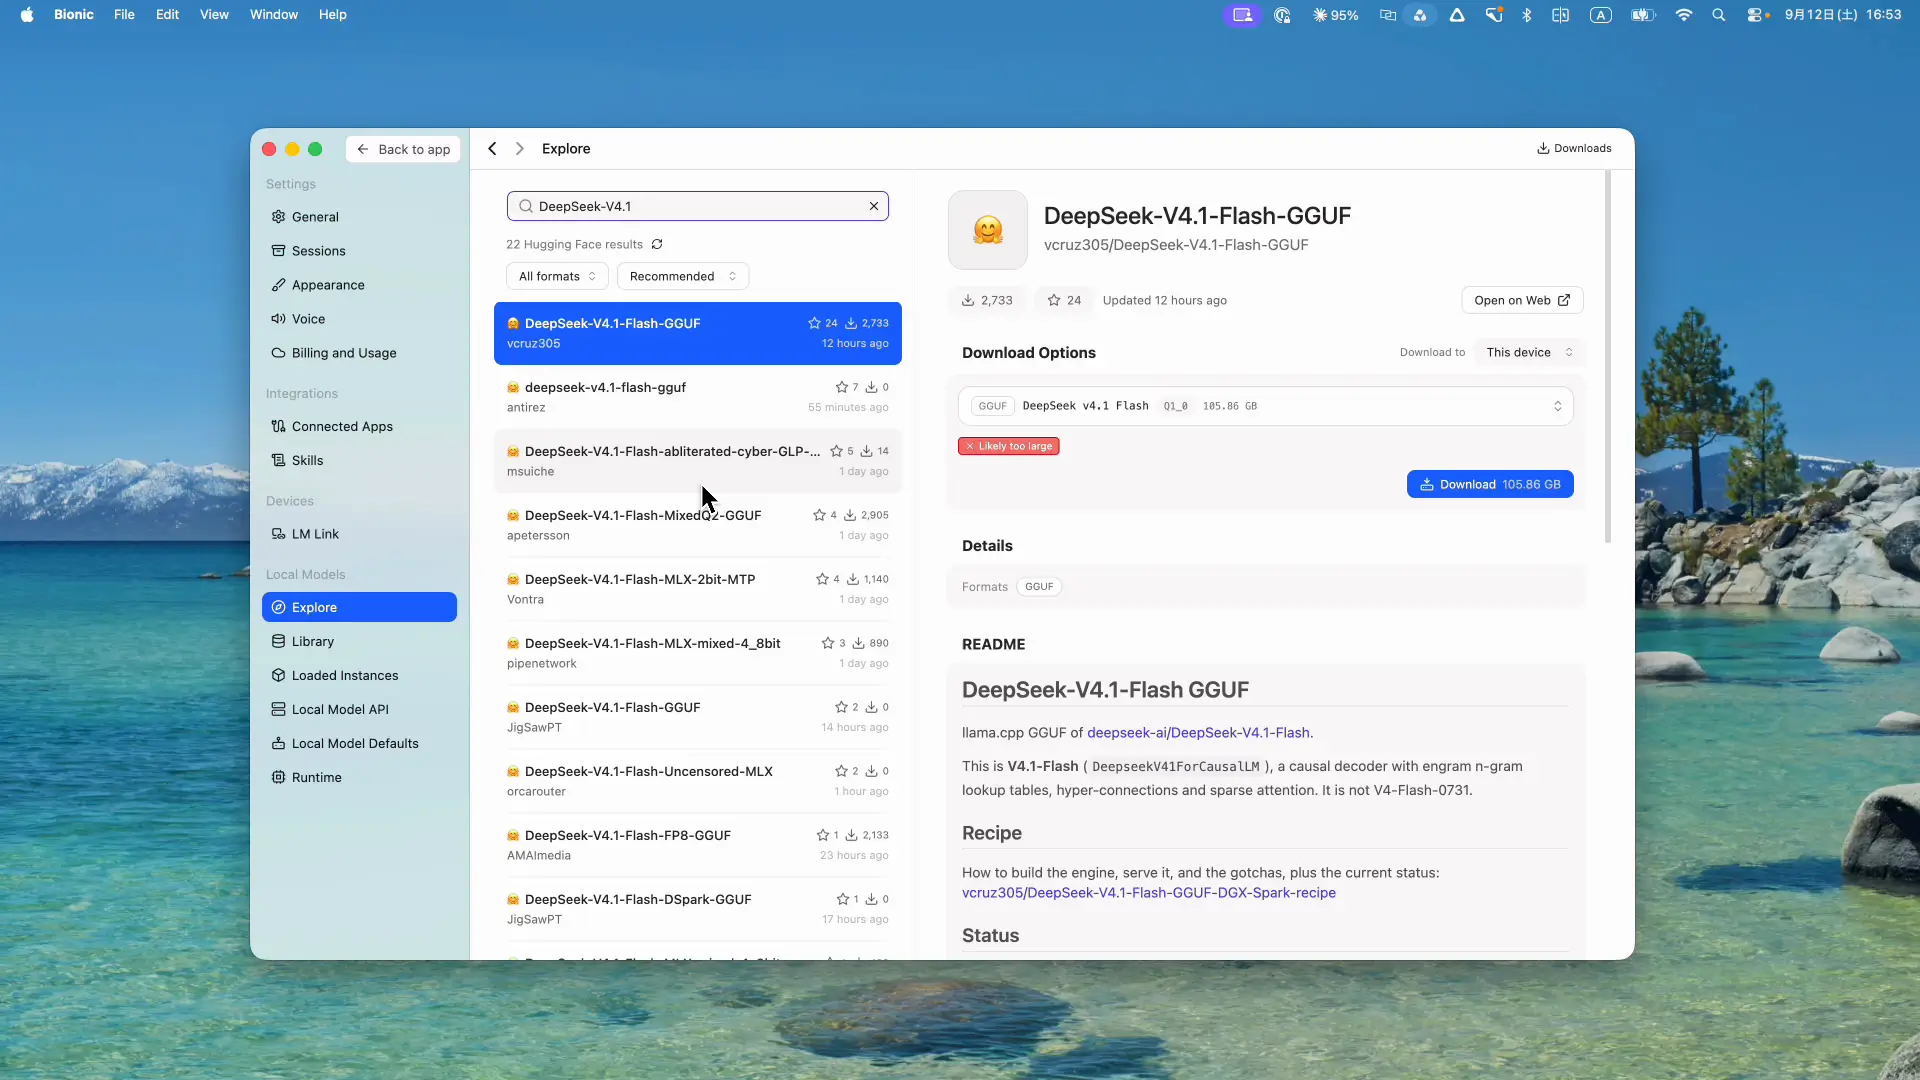The width and height of the screenshot is (1920, 1080).
Task: Click the Skills sidebar icon
Action: pos(278,460)
